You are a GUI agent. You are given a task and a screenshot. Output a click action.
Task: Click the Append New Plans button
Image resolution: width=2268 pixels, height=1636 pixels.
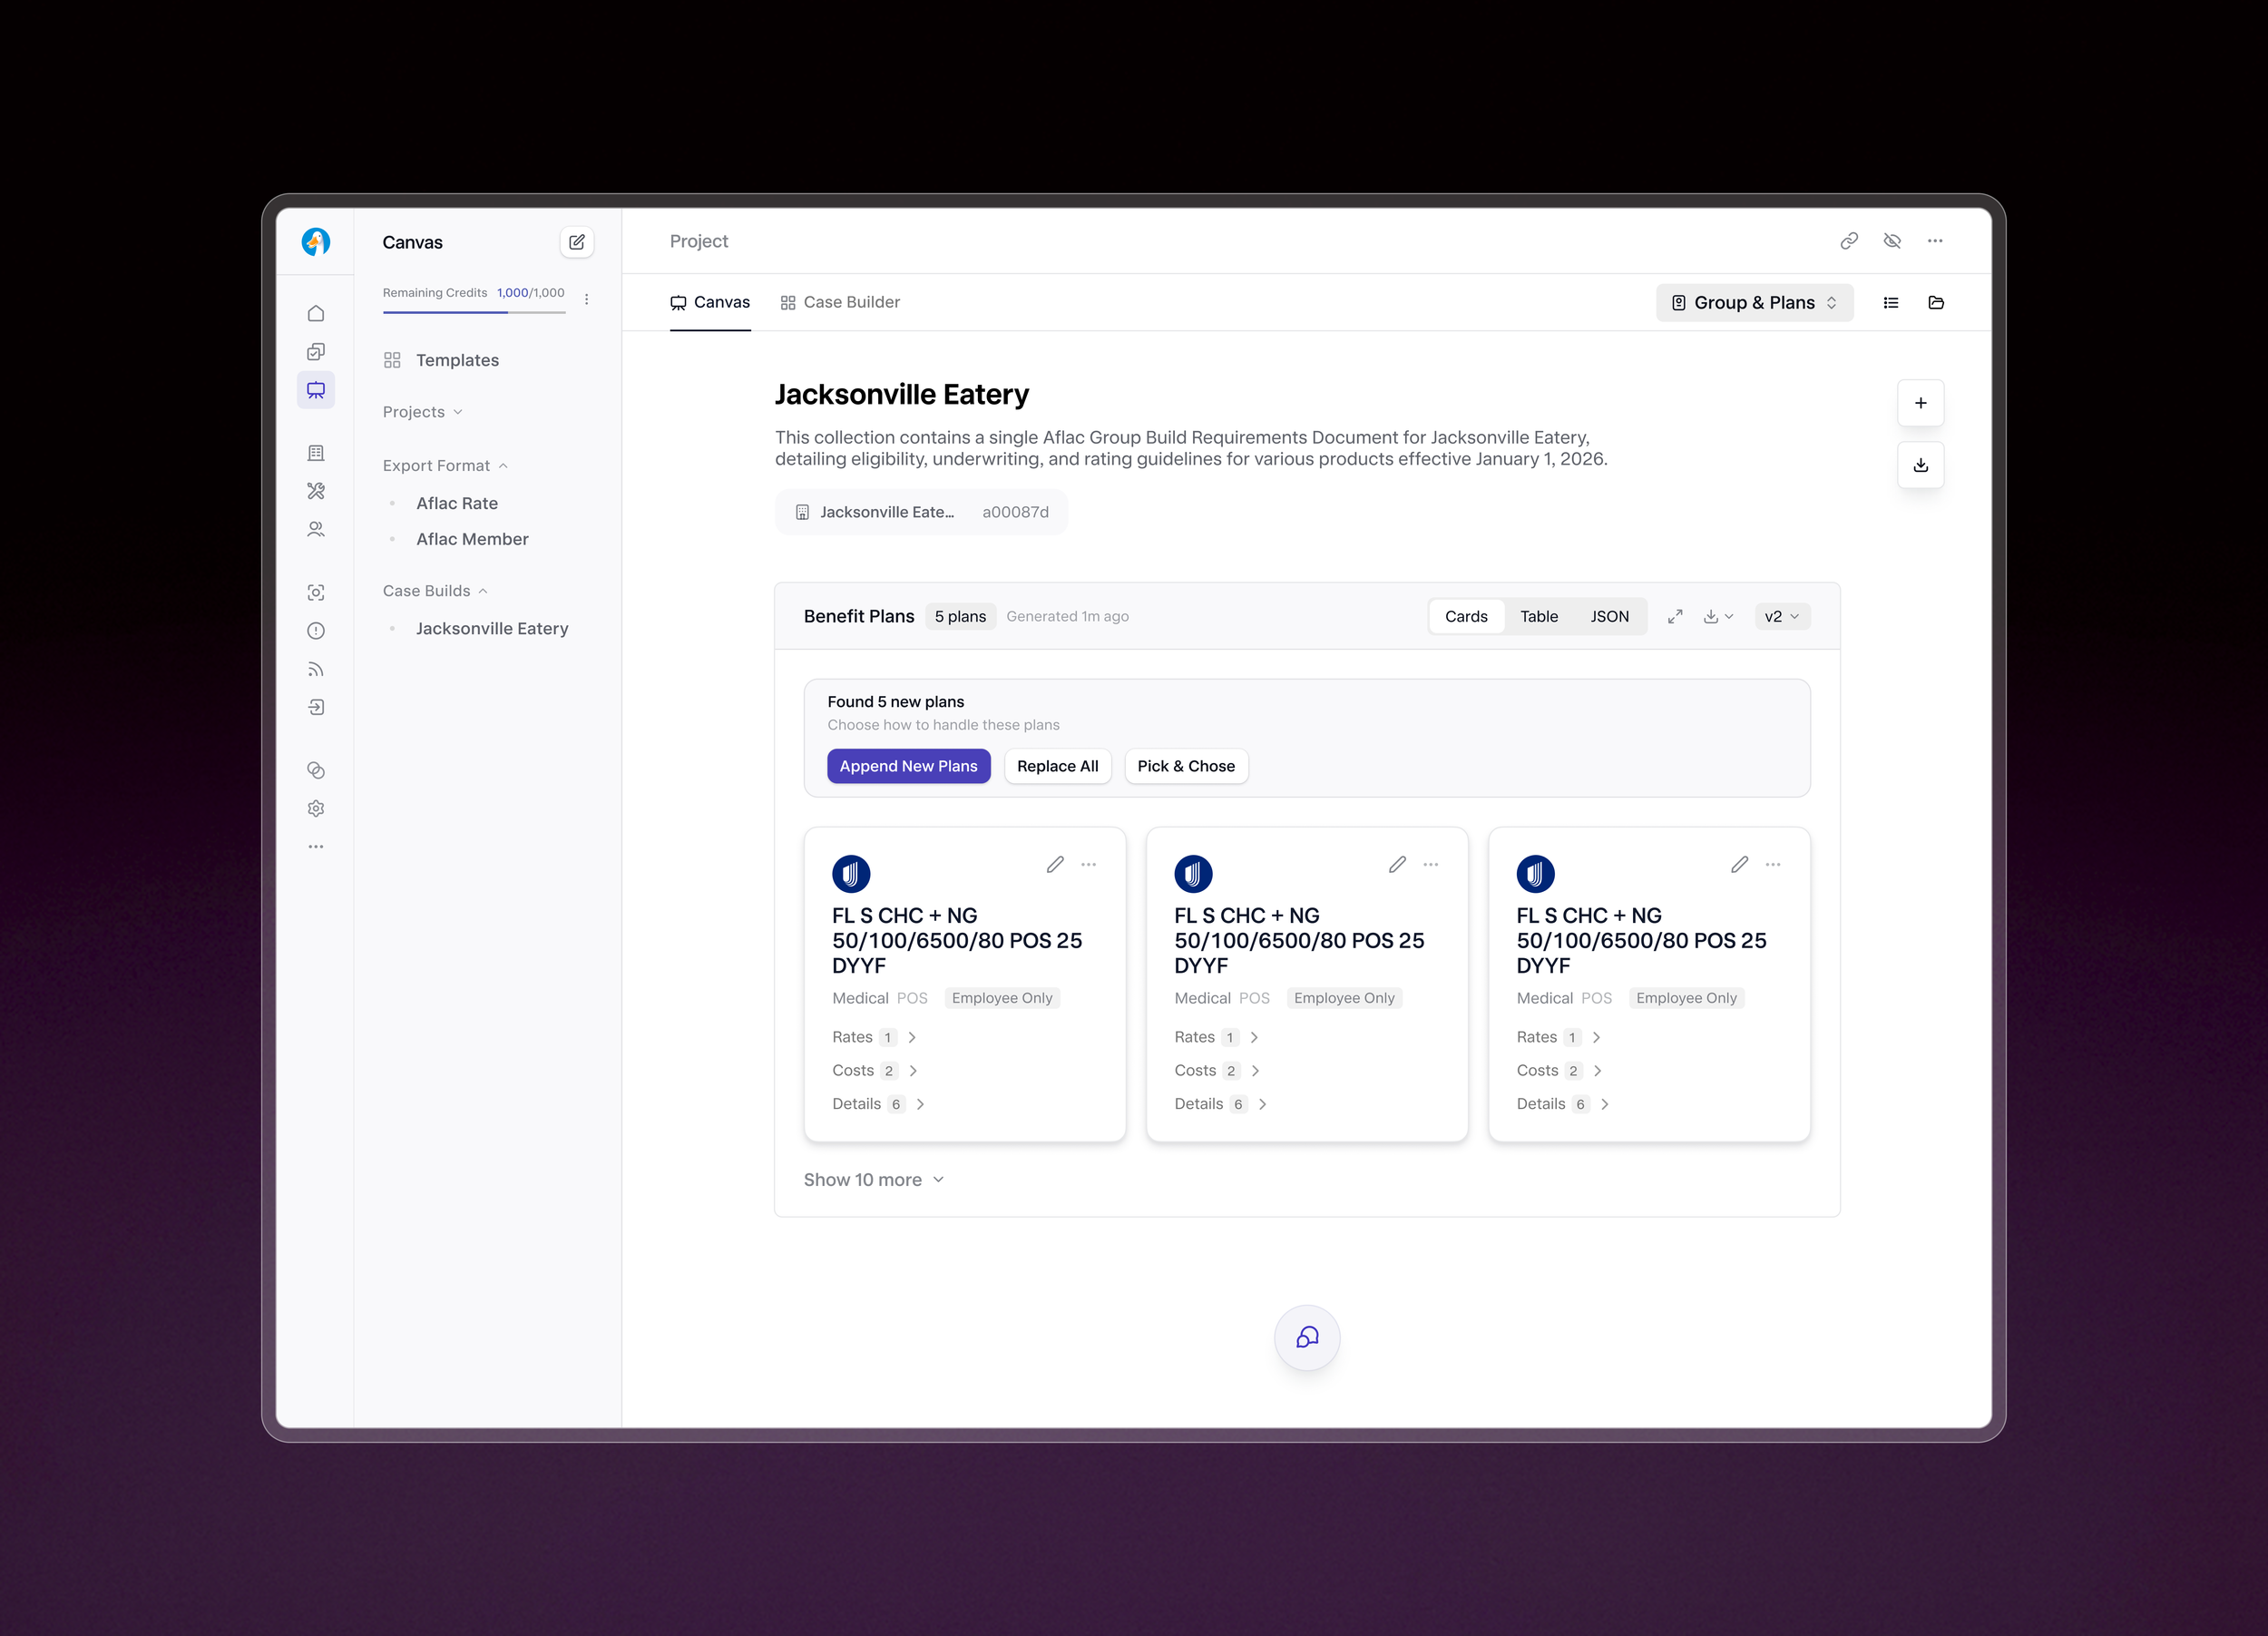tap(908, 767)
